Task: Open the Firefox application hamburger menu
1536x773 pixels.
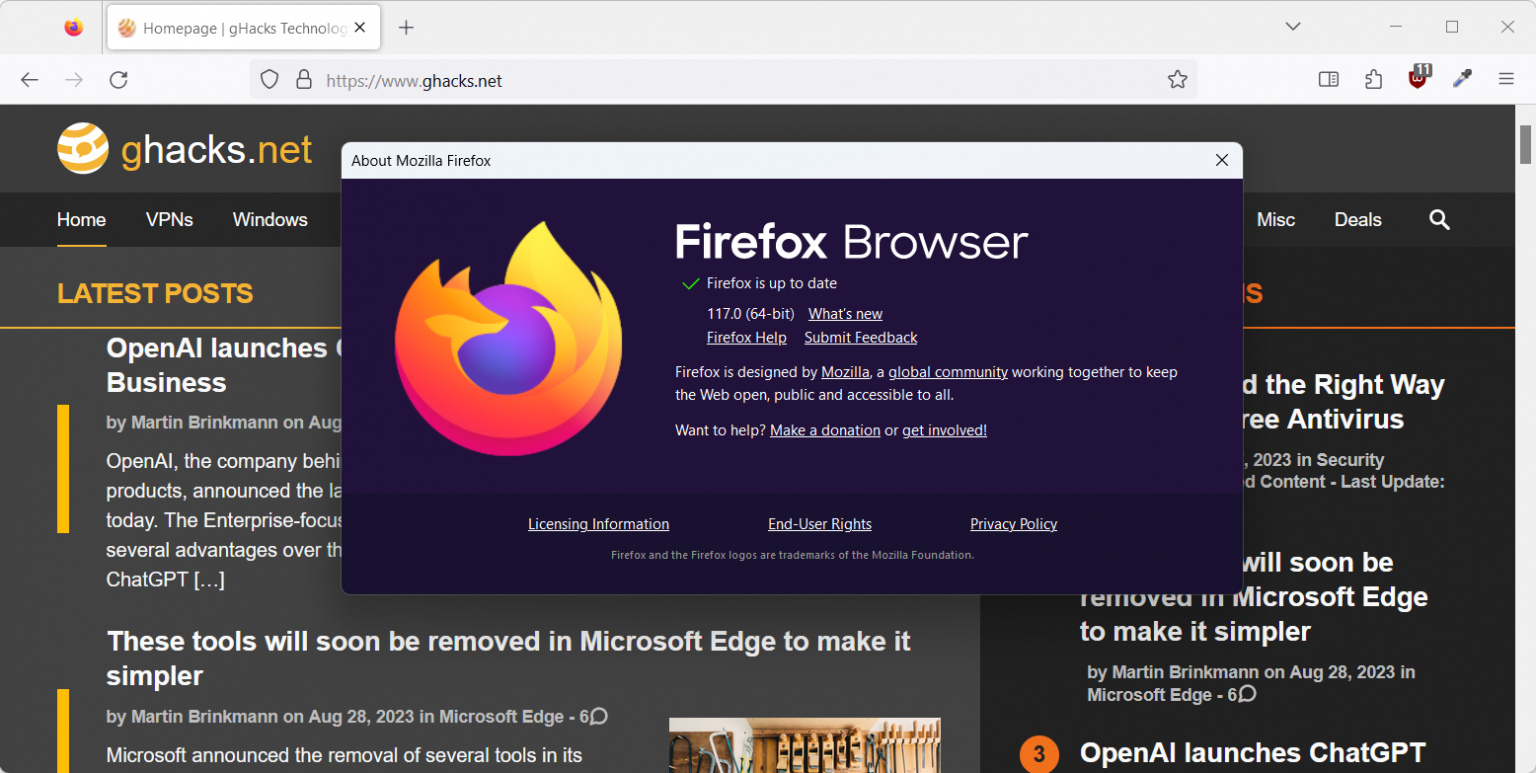Action: pyautogui.click(x=1506, y=80)
